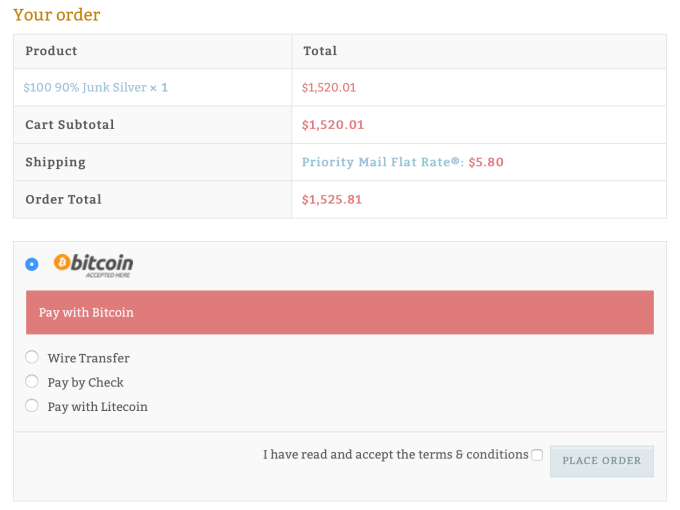Select the Pay by Check radio button
This screenshot has height=510, width=680.
coord(32,382)
